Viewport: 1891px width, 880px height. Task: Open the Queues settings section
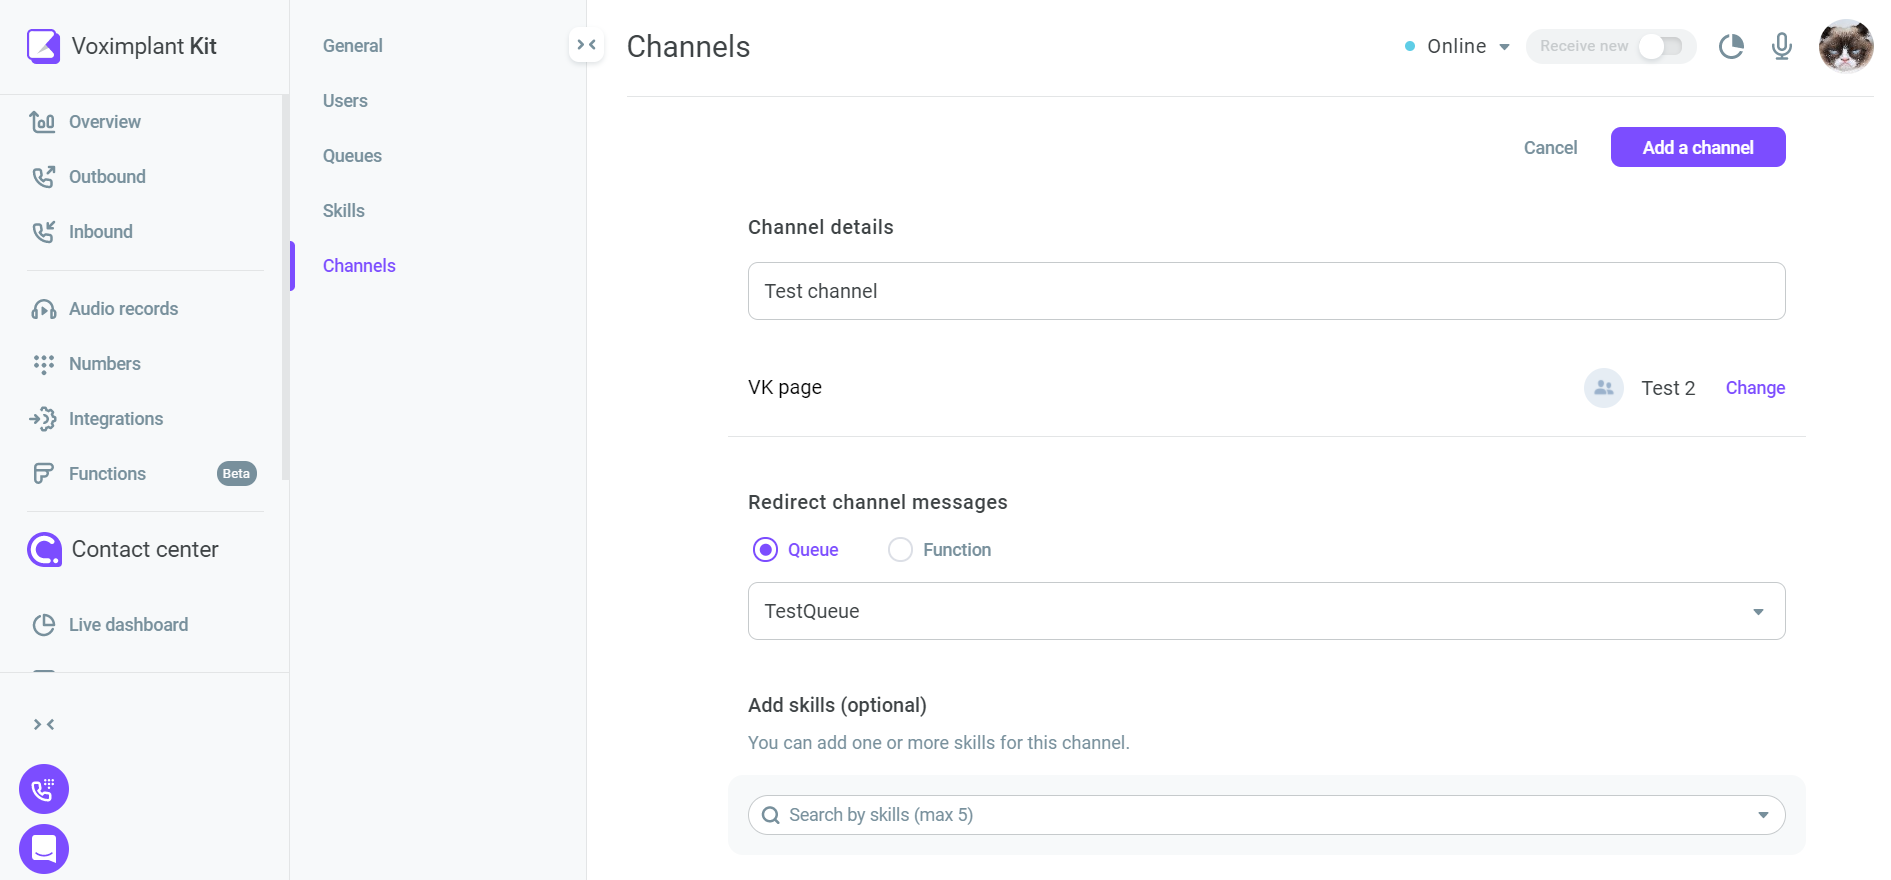[352, 156]
